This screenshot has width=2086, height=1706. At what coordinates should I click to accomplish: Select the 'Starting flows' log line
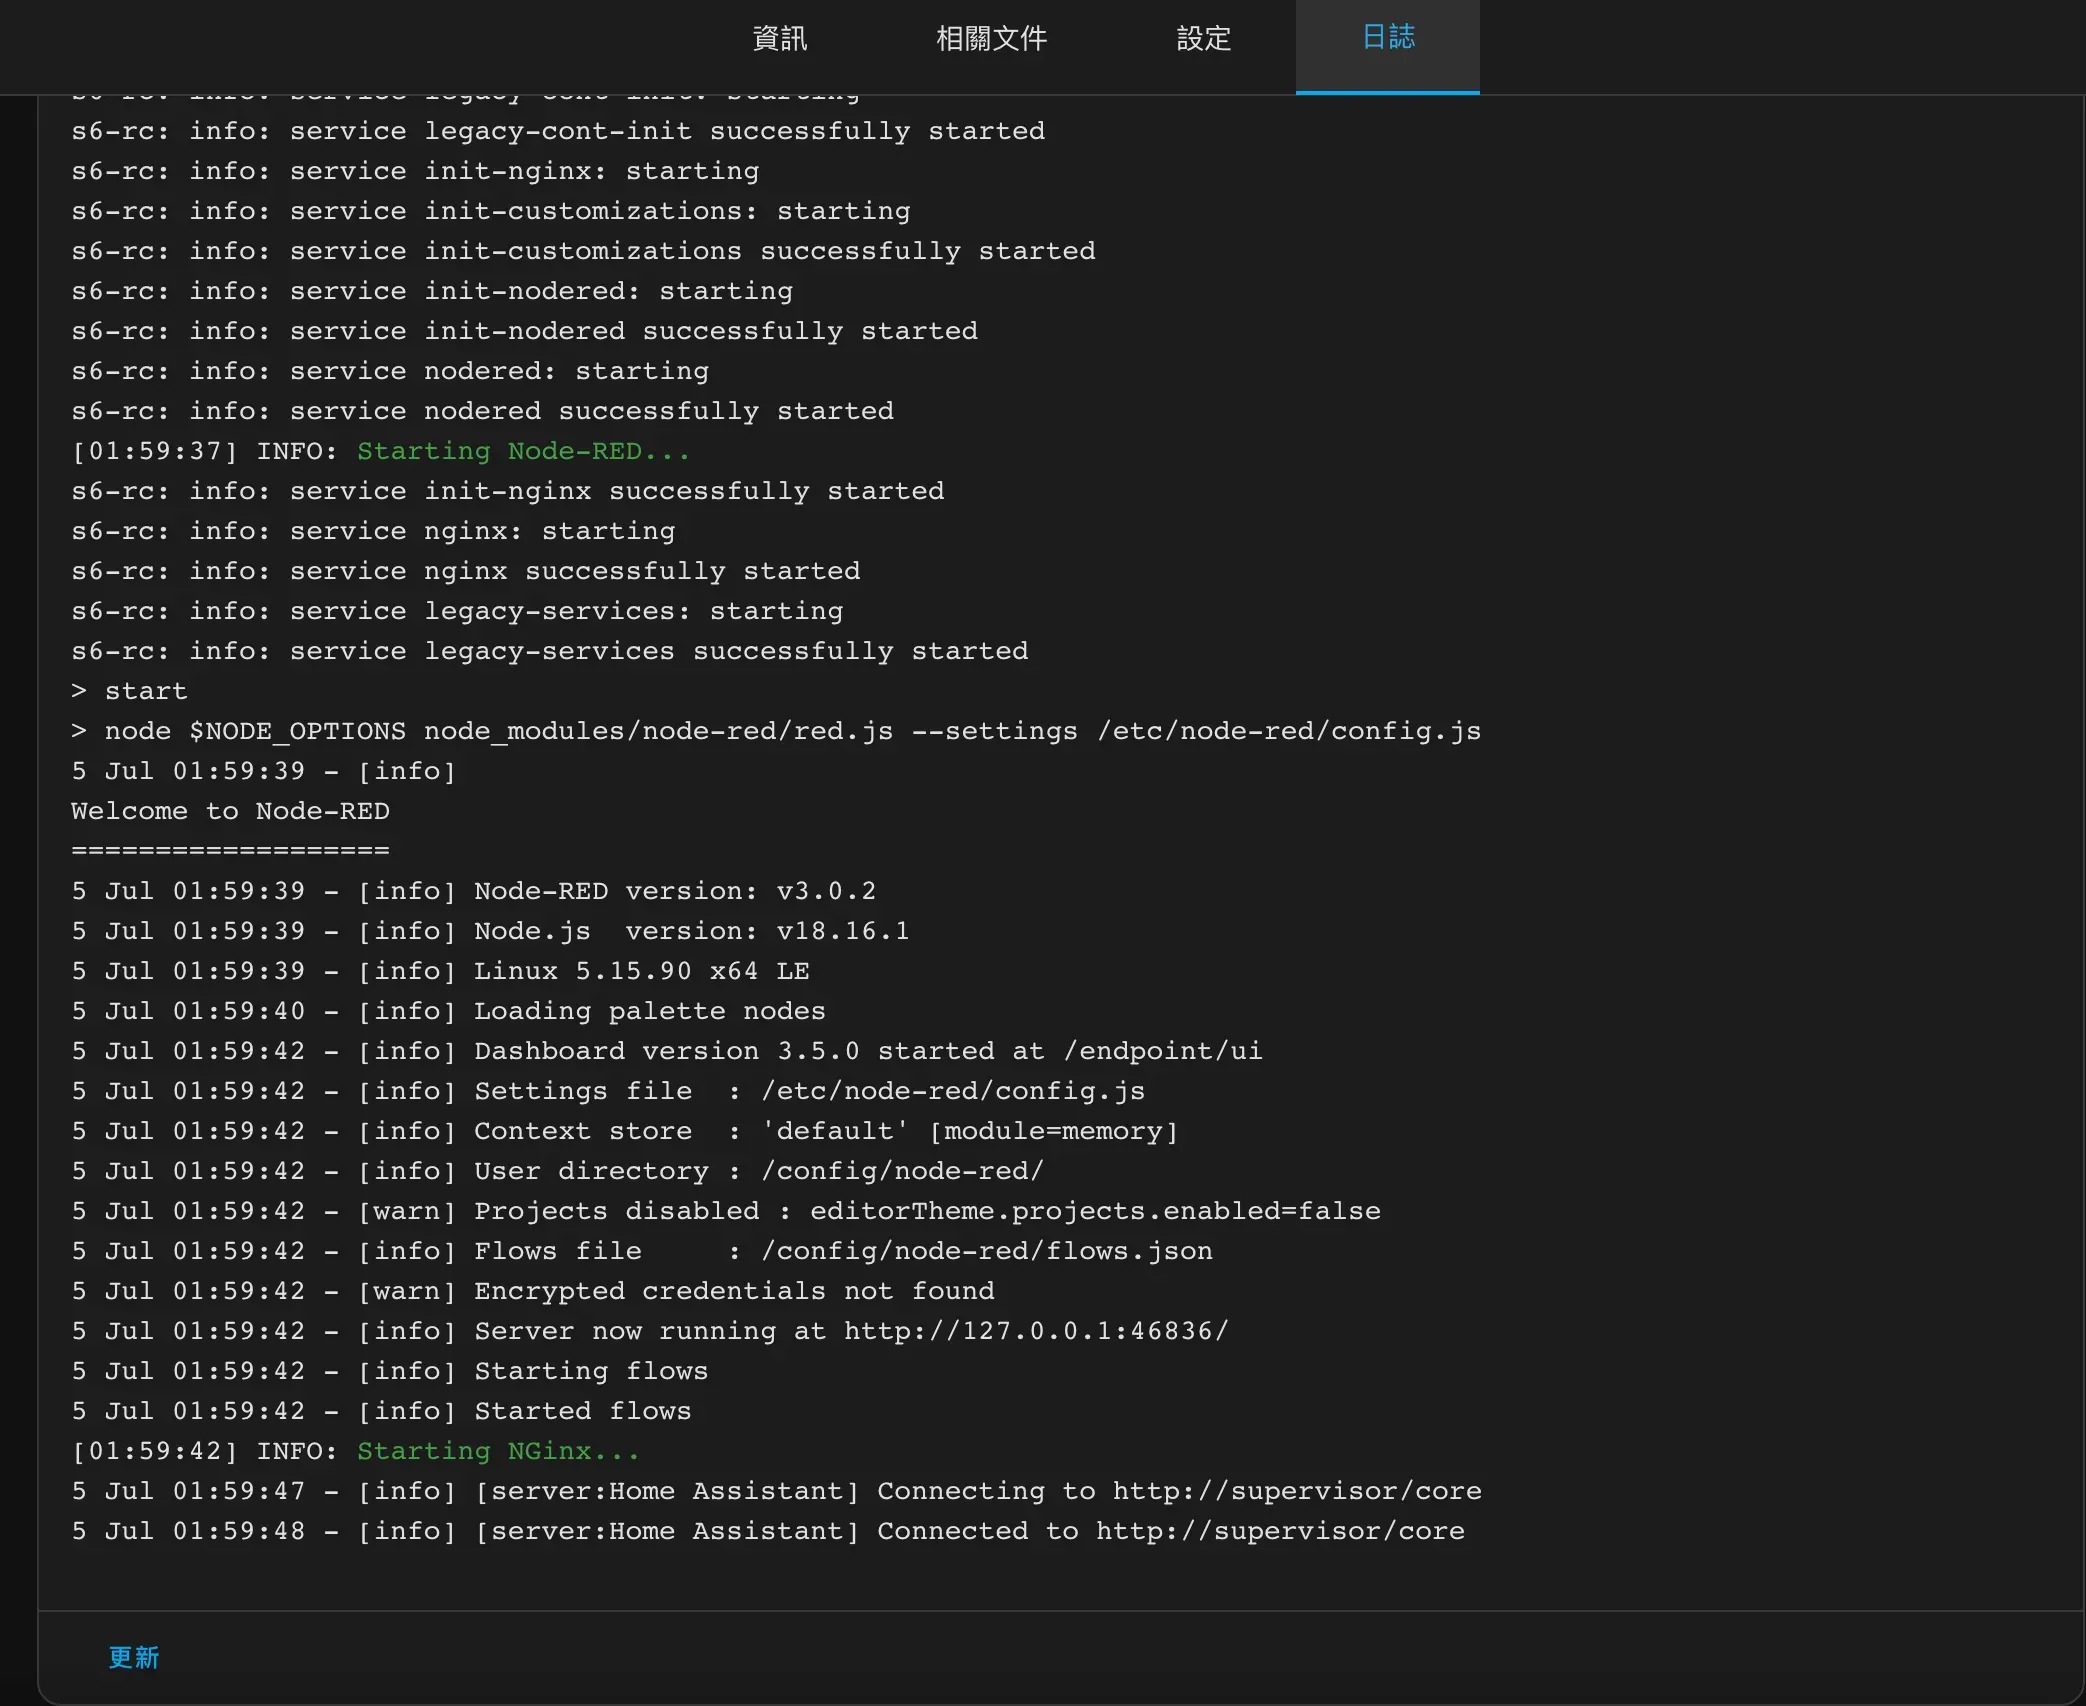390,1371
